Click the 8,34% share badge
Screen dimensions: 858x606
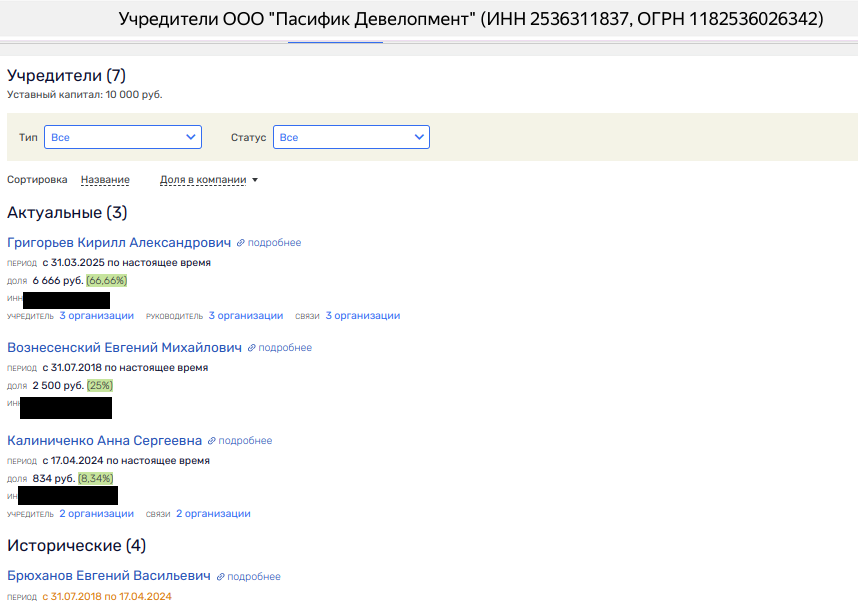(96, 479)
